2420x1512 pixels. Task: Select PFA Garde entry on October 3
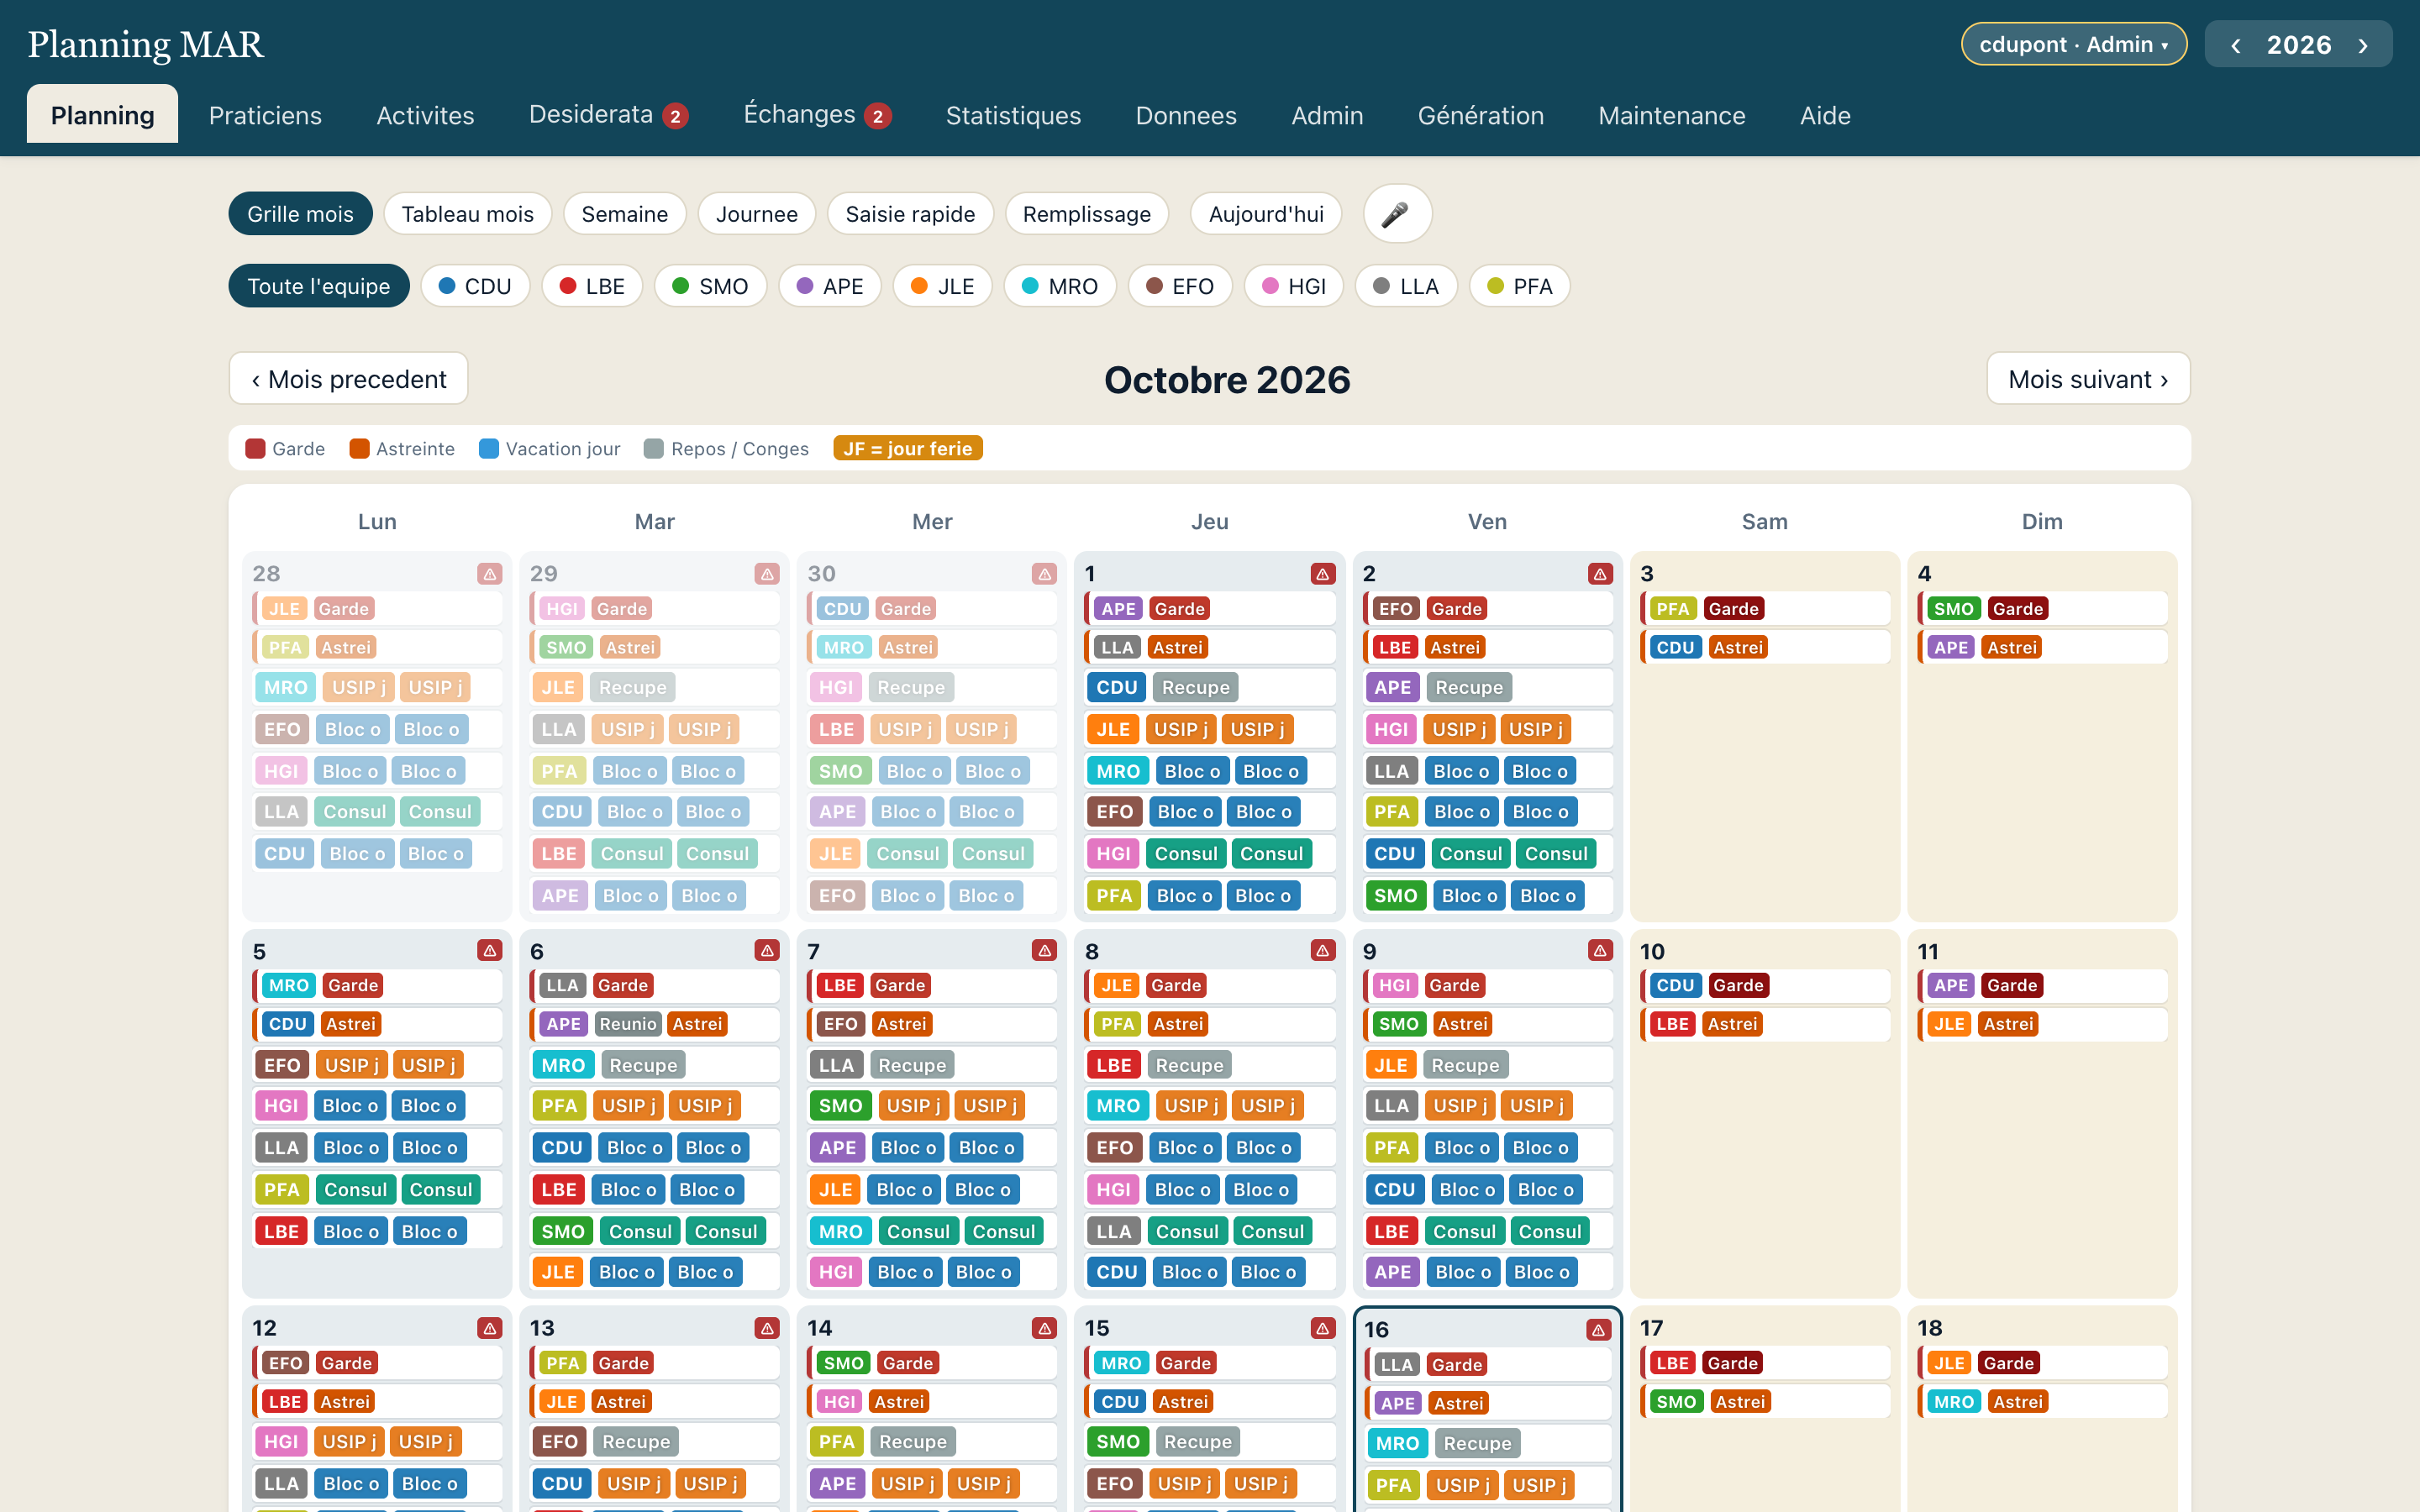[x=1764, y=609]
